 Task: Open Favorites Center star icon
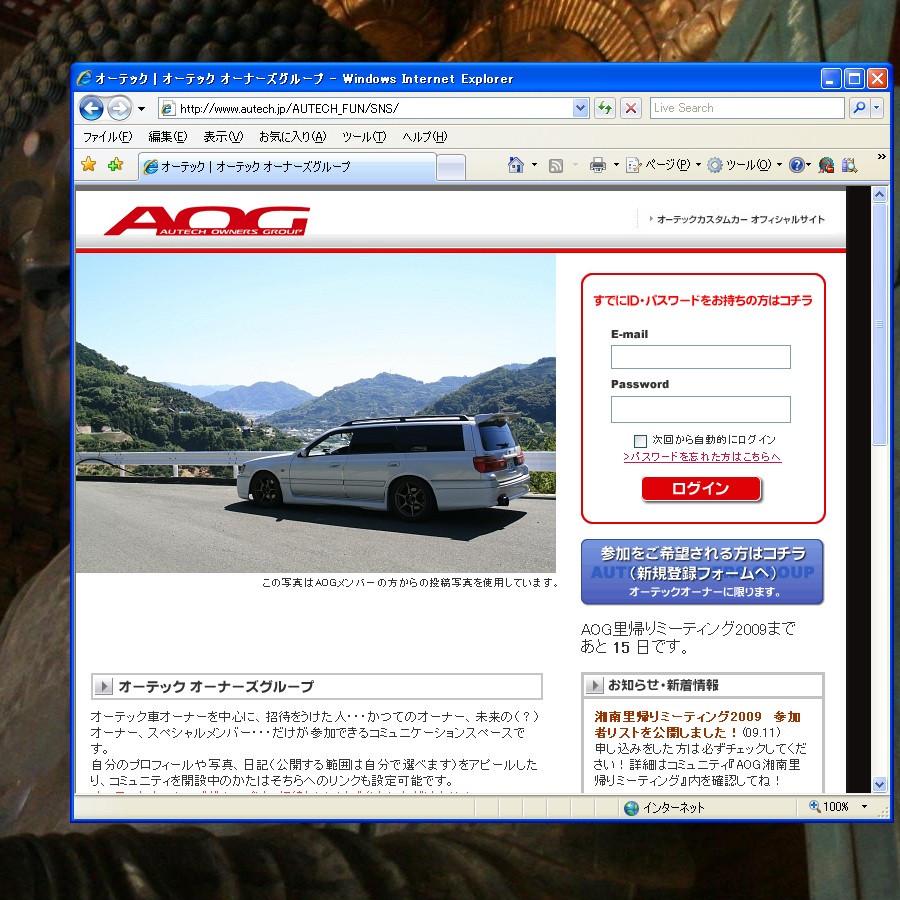(89, 165)
